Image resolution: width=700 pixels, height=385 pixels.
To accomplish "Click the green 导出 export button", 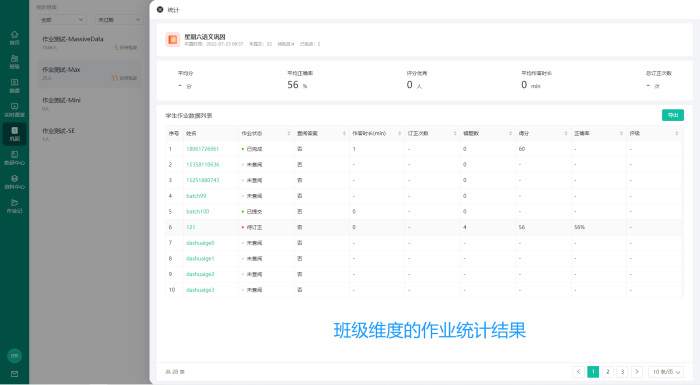I will [673, 115].
